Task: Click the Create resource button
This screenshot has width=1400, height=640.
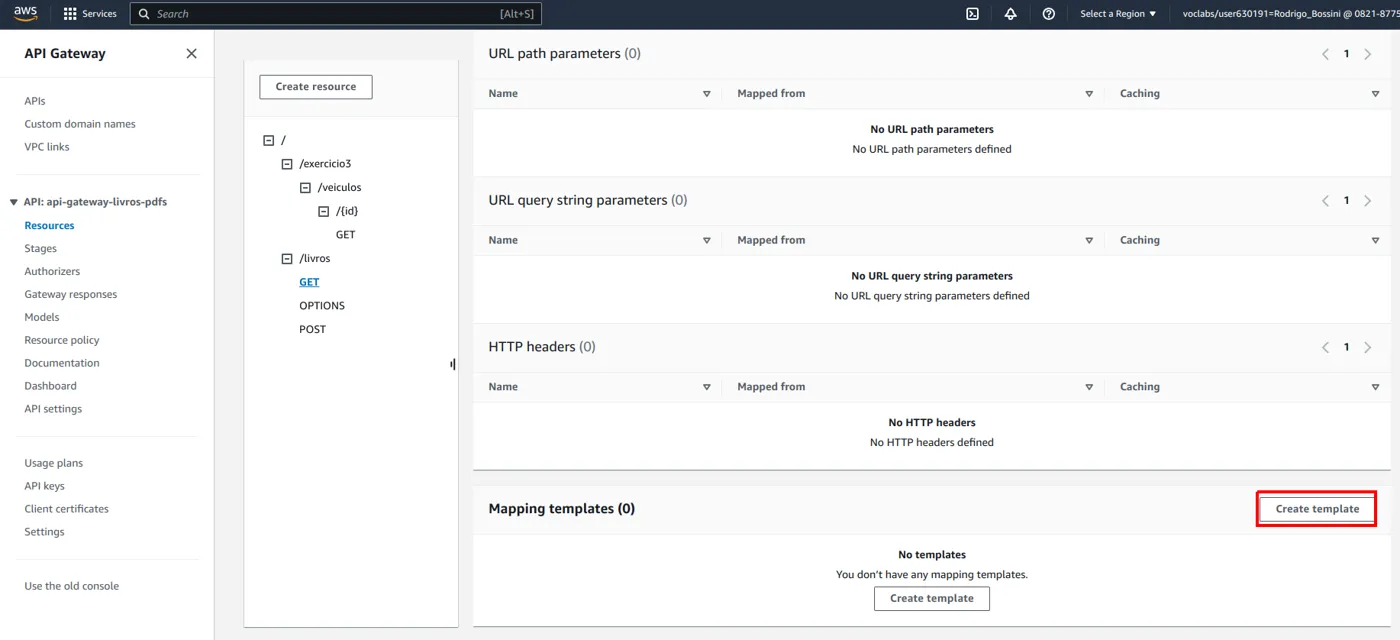Action: (x=316, y=87)
